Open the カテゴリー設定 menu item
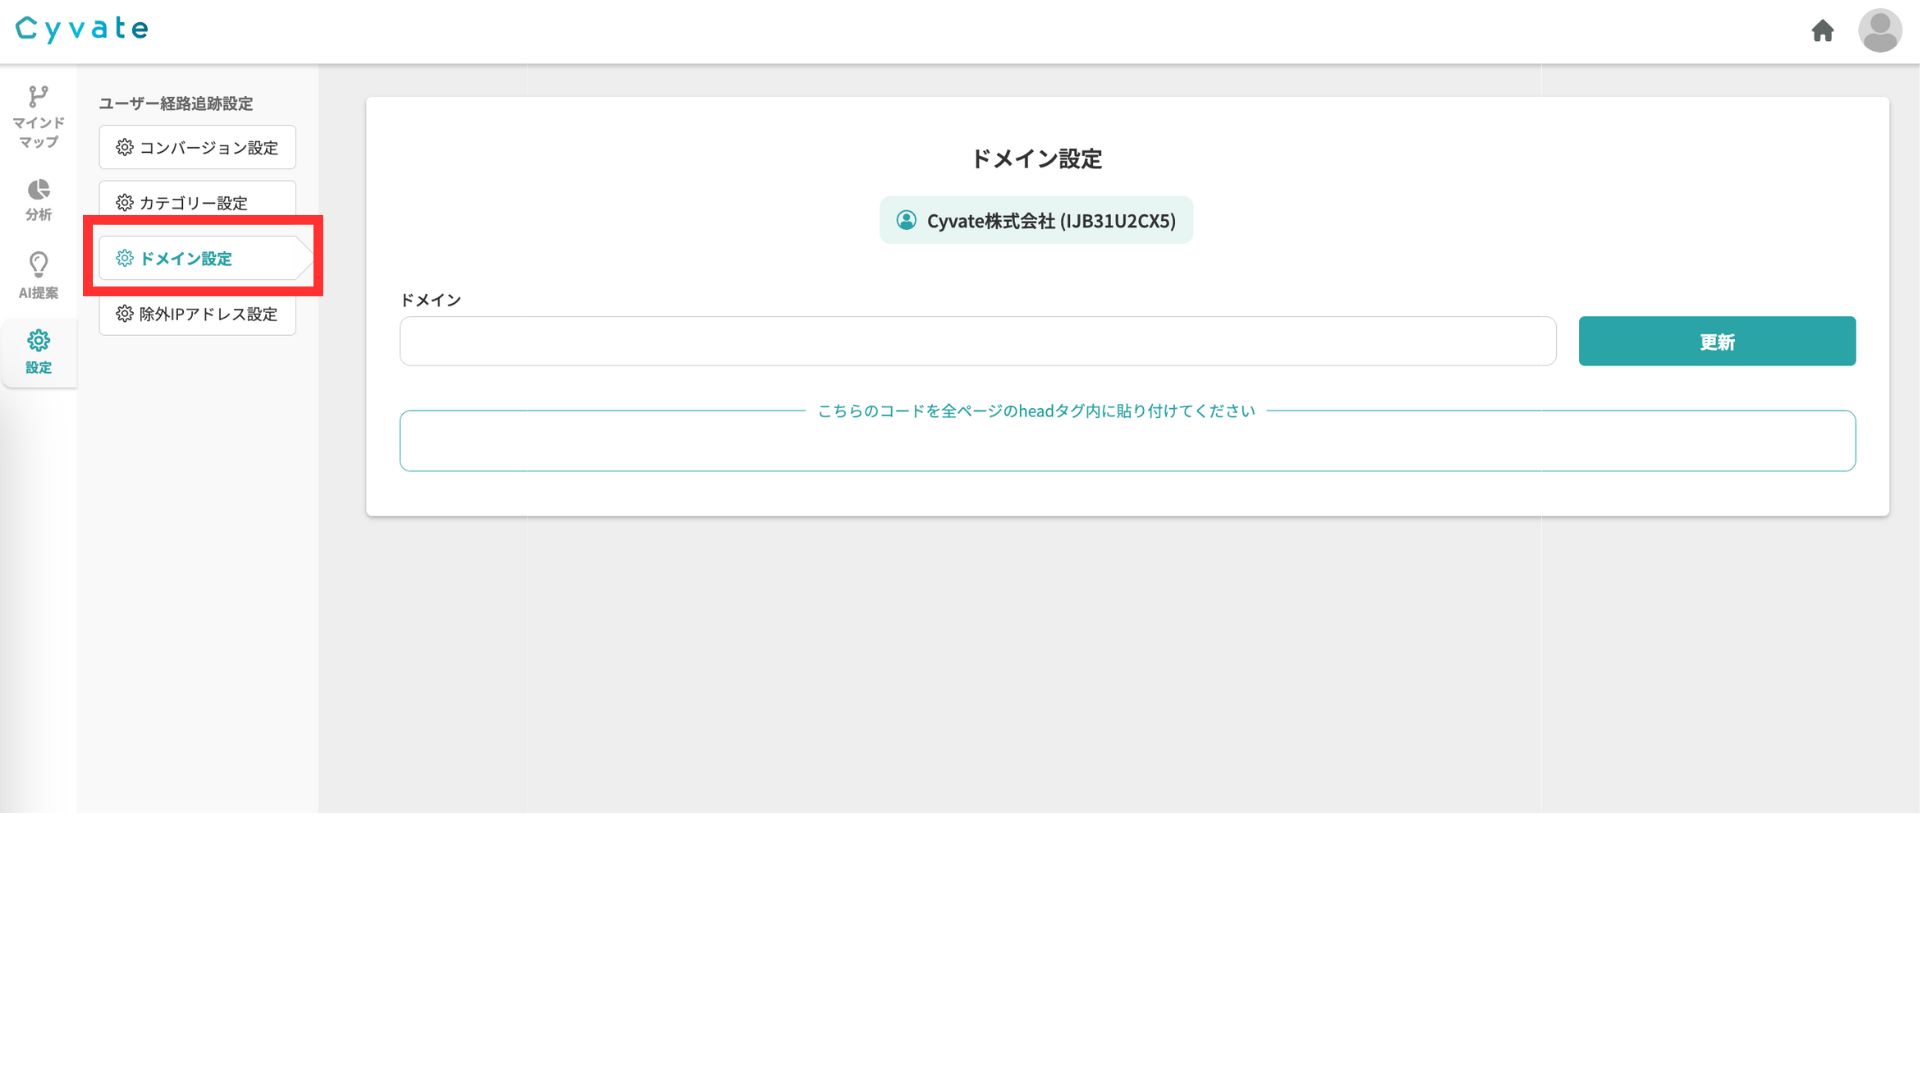1920x1080 pixels. [197, 201]
